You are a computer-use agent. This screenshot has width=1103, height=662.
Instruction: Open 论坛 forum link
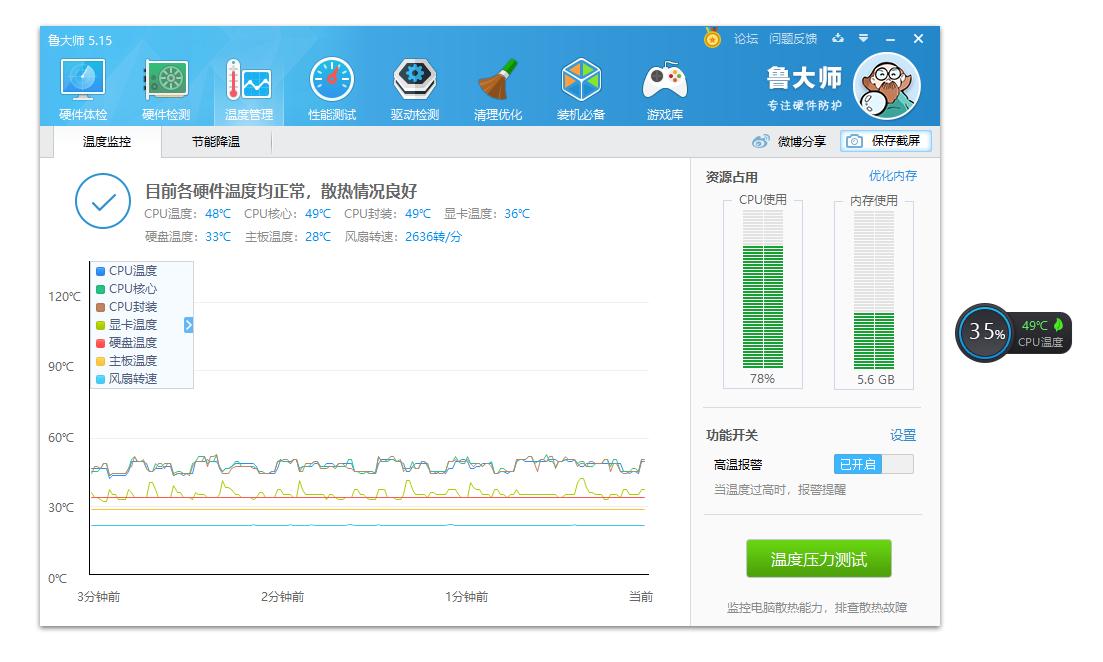click(746, 39)
